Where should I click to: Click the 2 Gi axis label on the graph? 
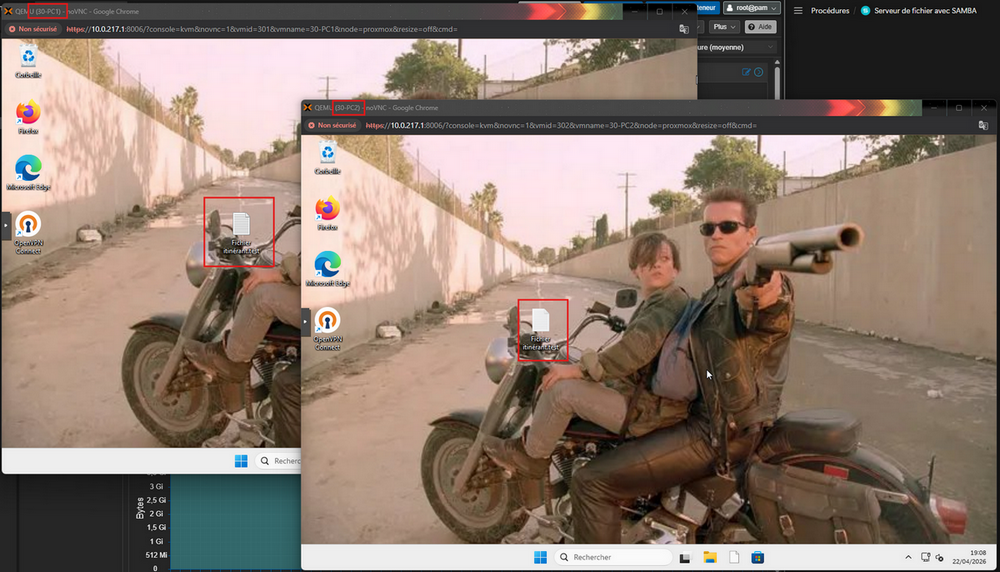pyautogui.click(x=156, y=514)
